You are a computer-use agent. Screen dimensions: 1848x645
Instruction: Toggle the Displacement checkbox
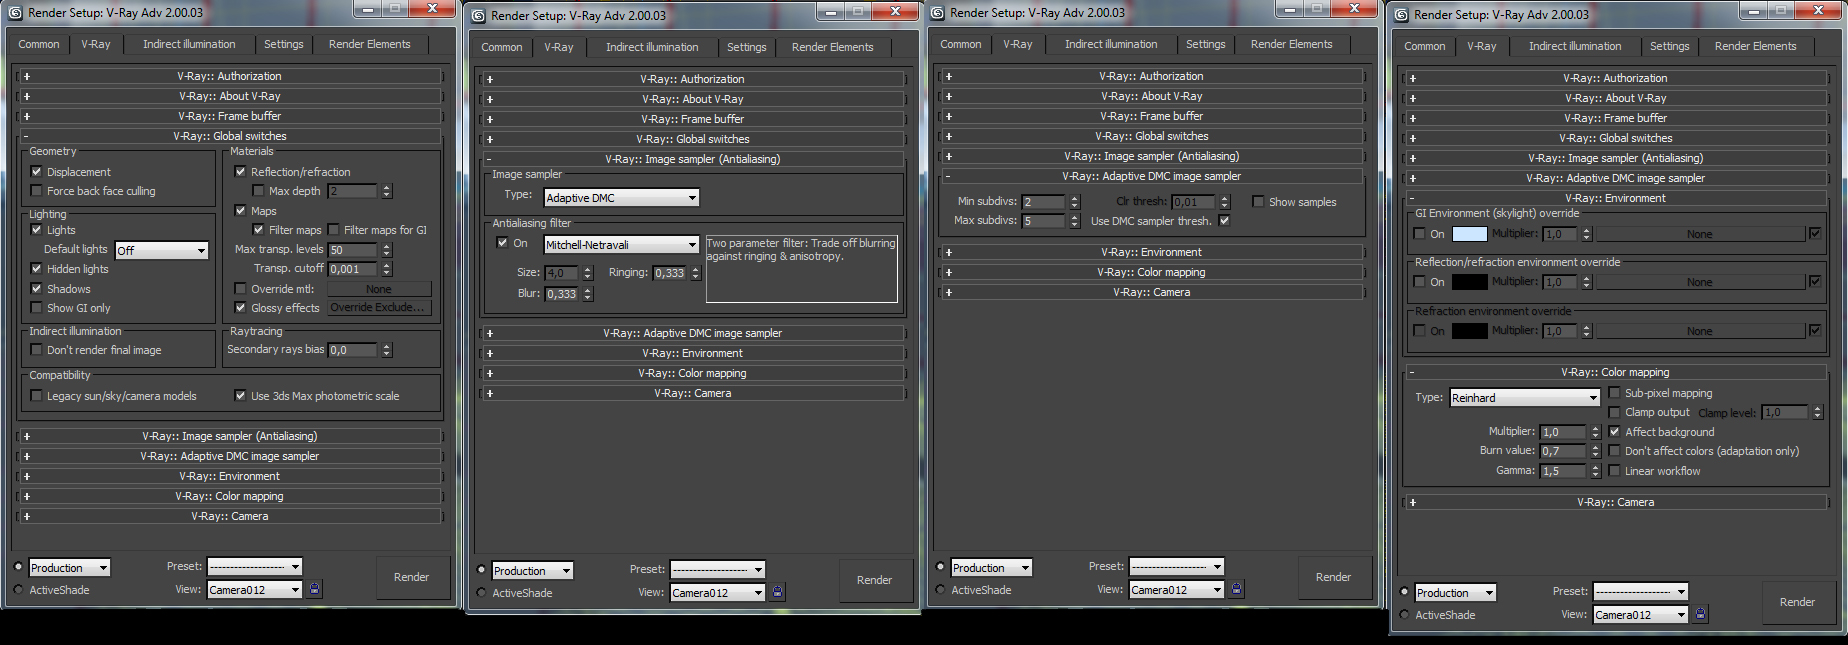(x=37, y=172)
